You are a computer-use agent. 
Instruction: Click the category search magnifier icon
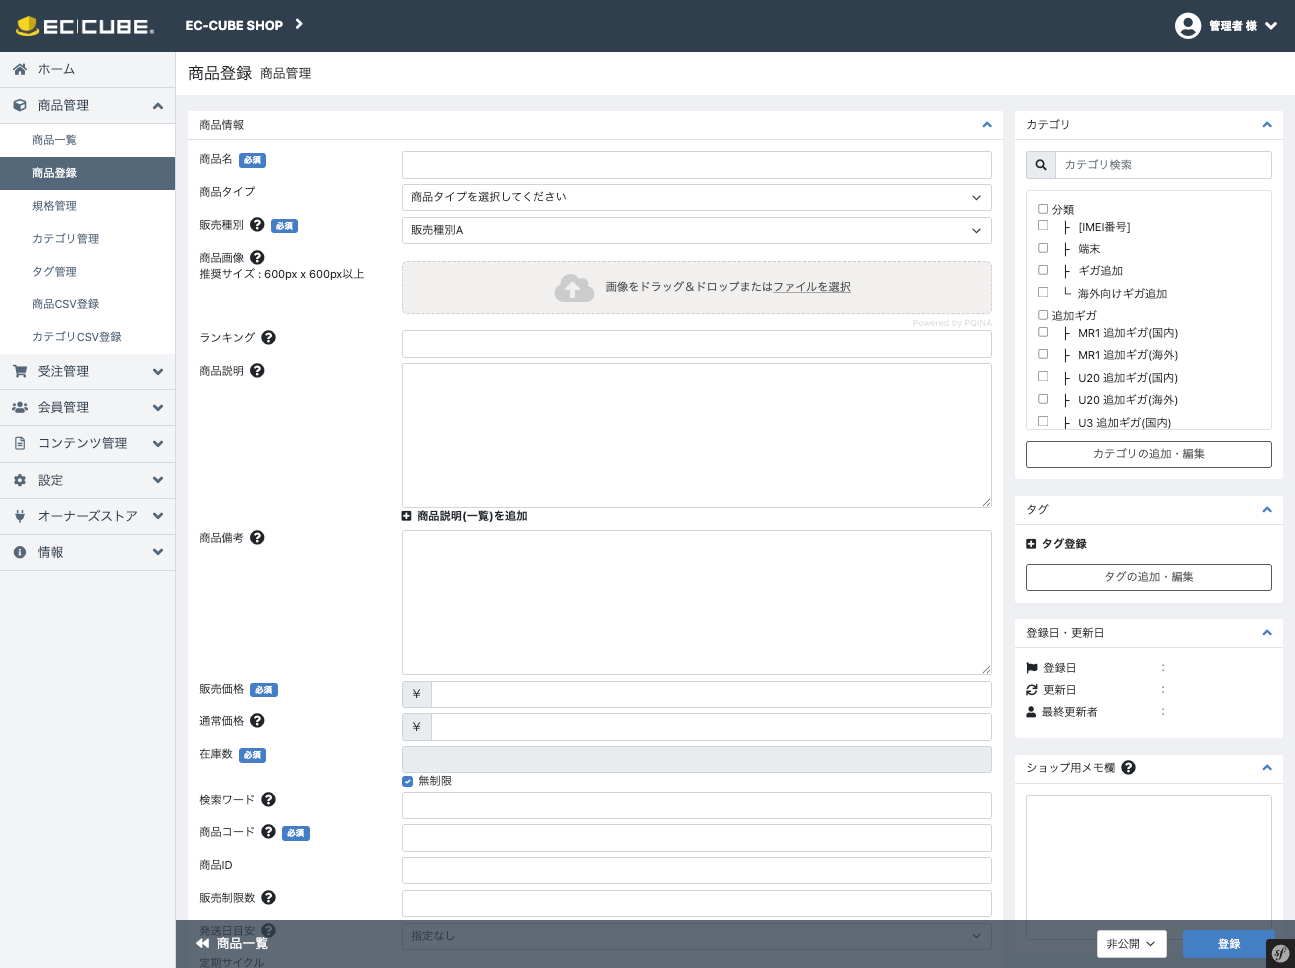[1041, 165]
